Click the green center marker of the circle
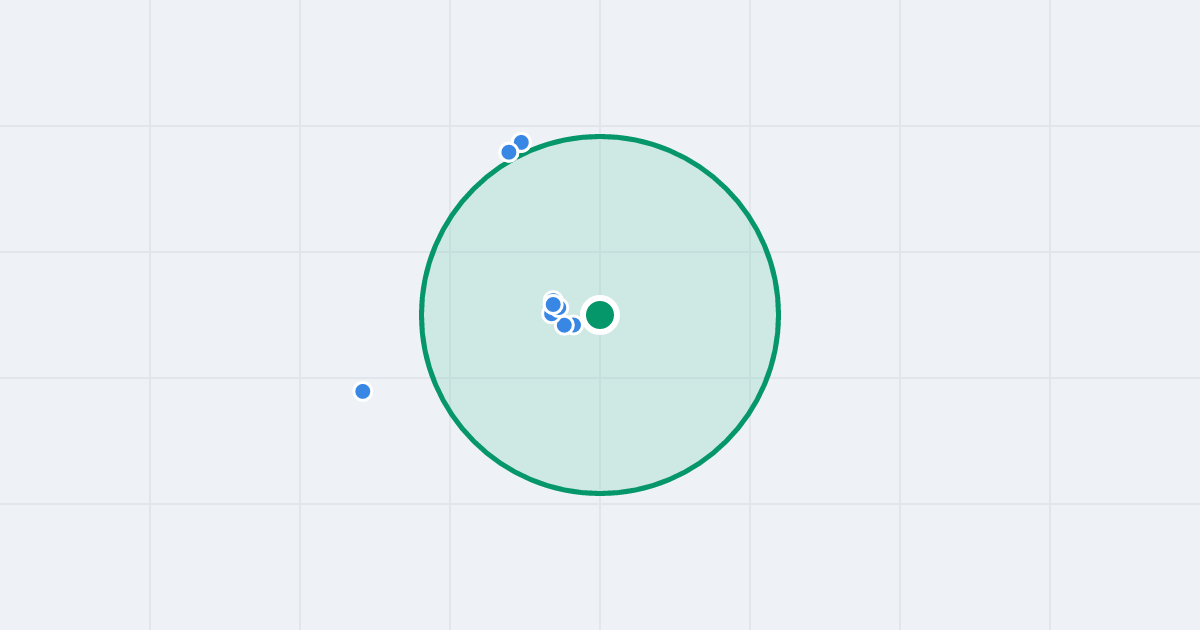This screenshot has width=1200, height=630. (600, 315)
